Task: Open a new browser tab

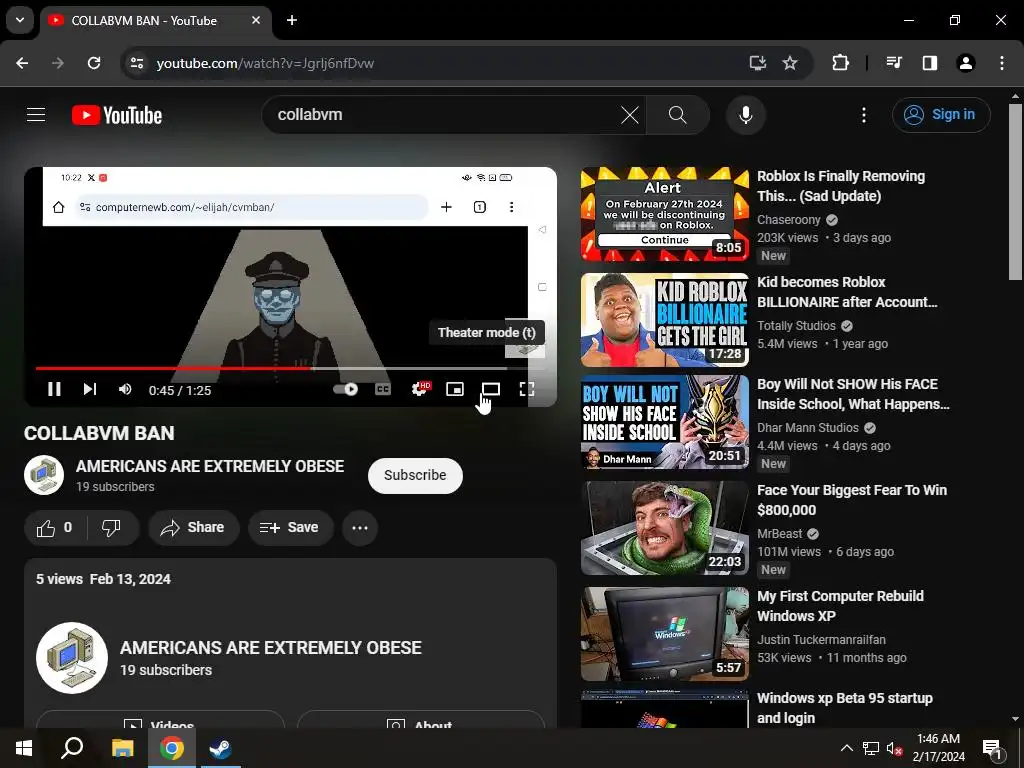Action: point(292,20)
